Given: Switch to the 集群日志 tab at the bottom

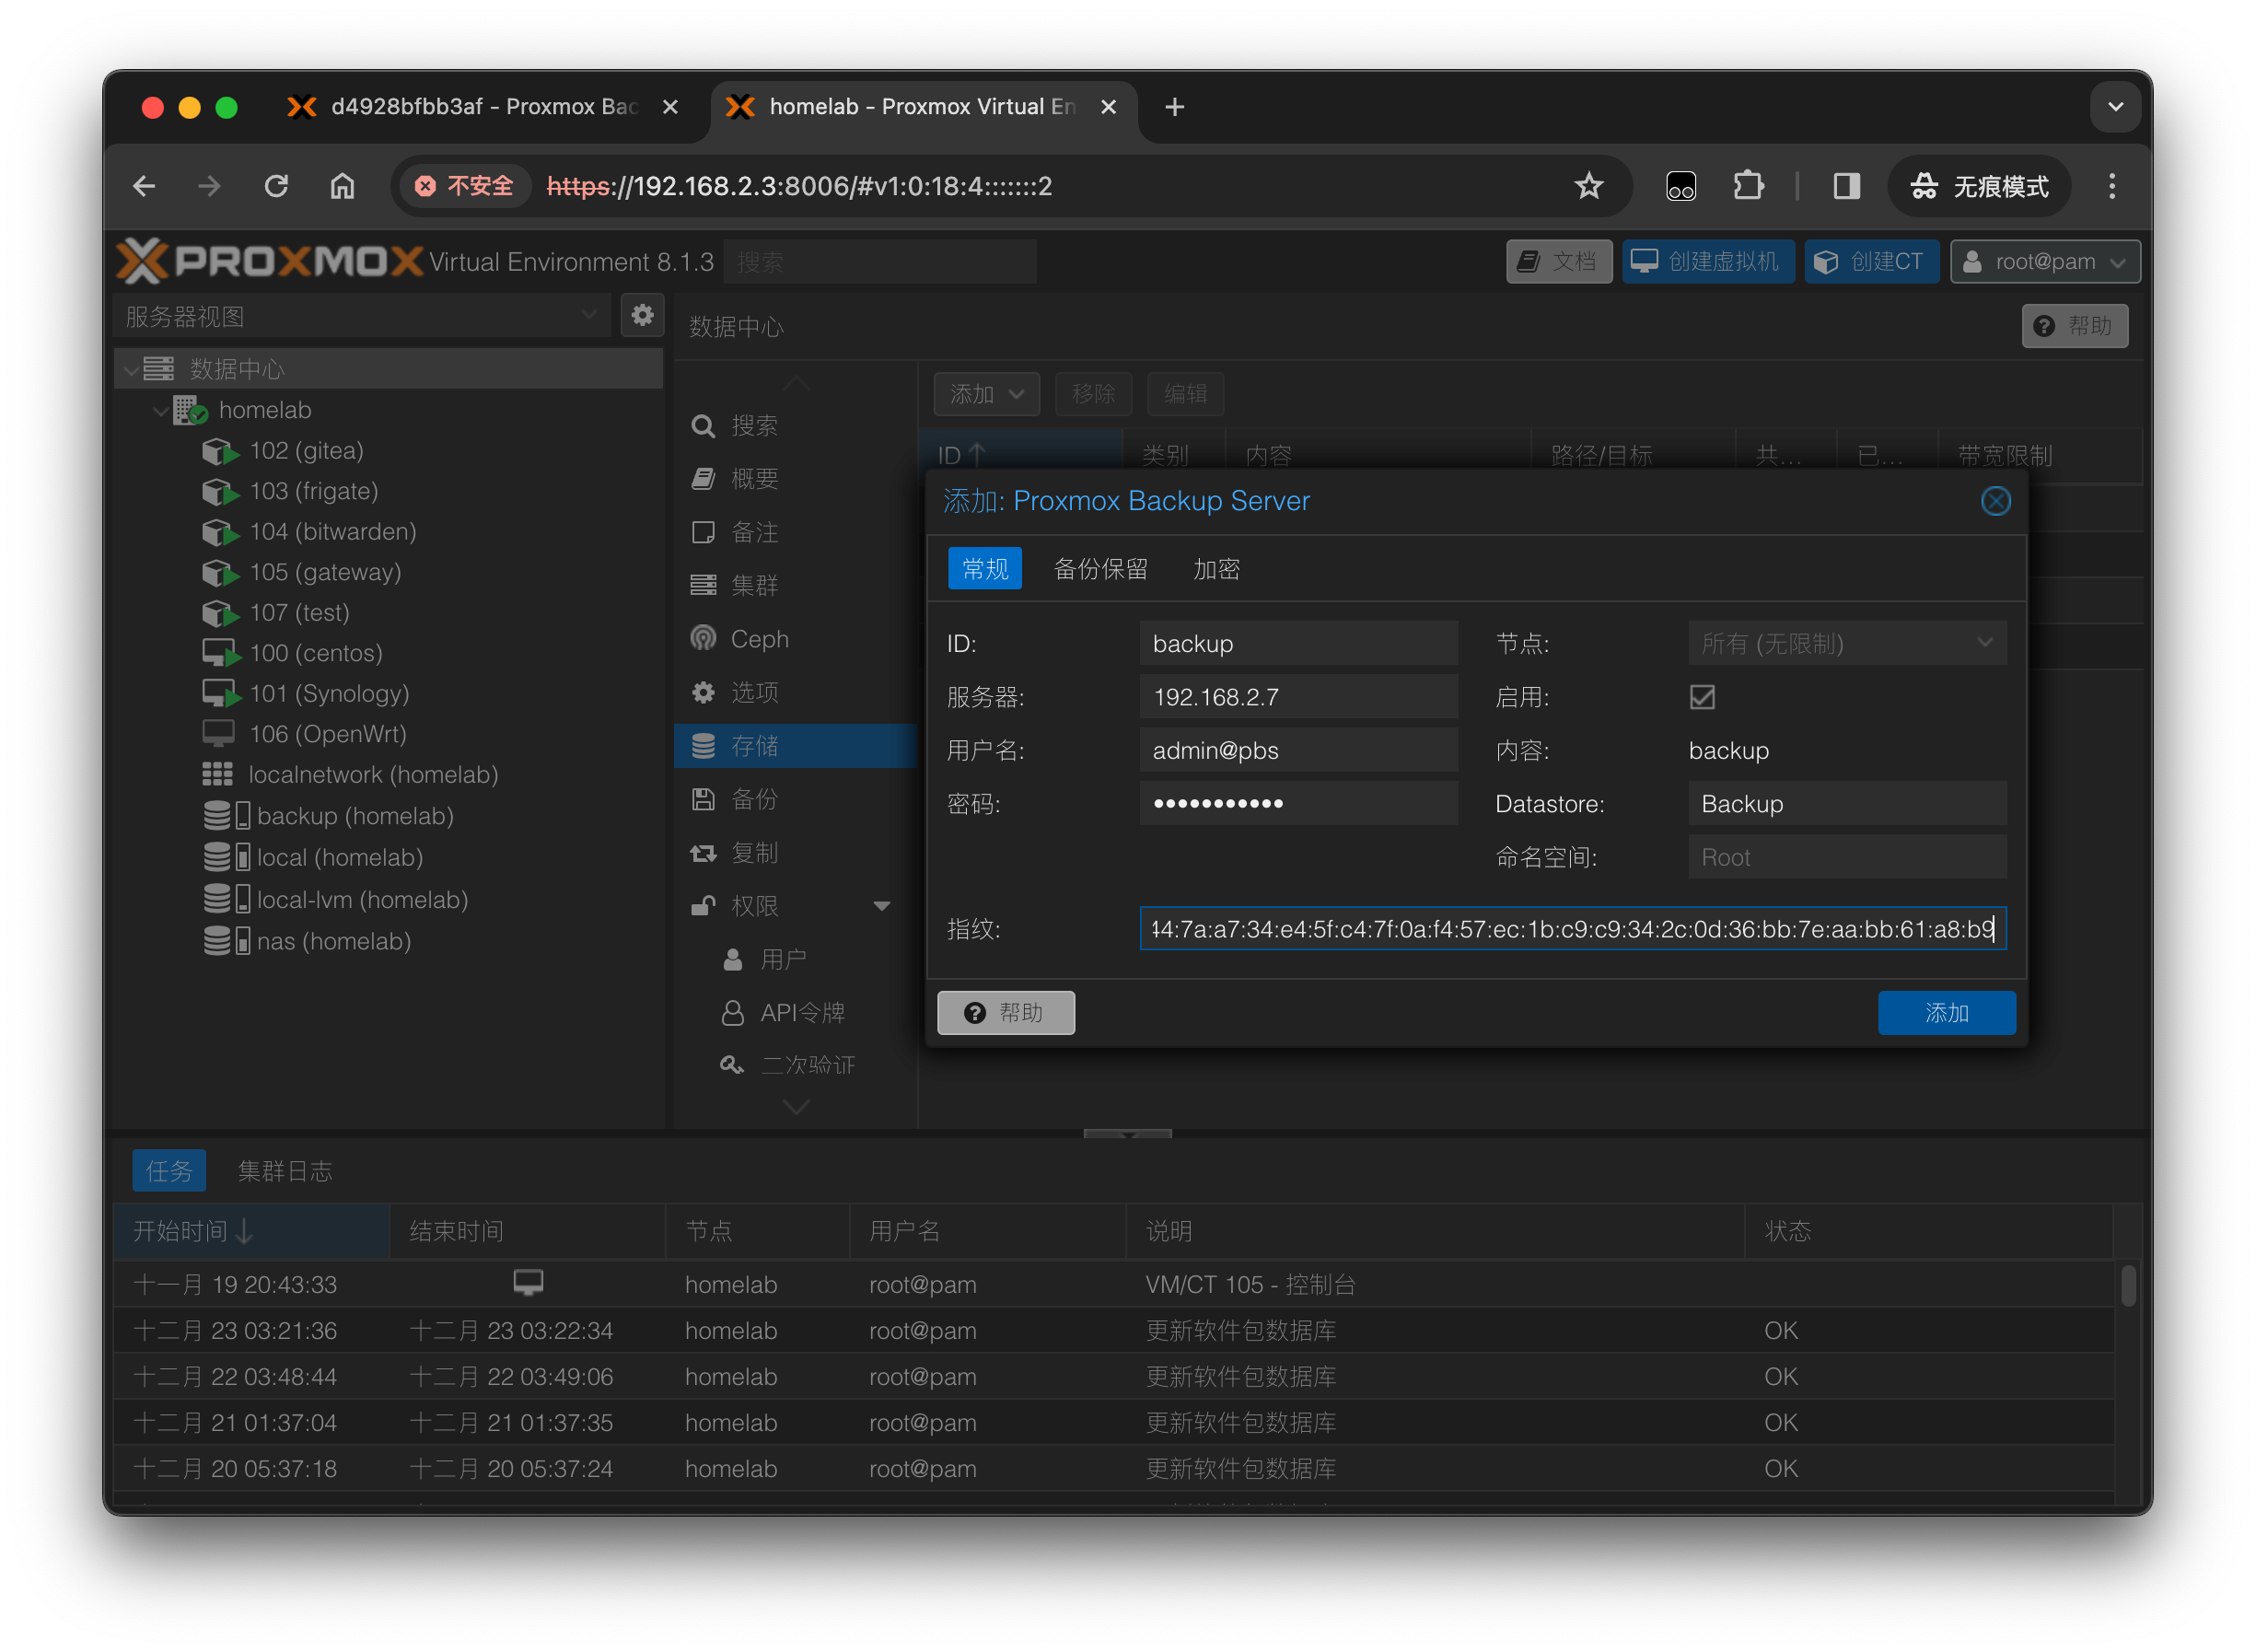Looking at the screenshot, I should point(286,1170).
